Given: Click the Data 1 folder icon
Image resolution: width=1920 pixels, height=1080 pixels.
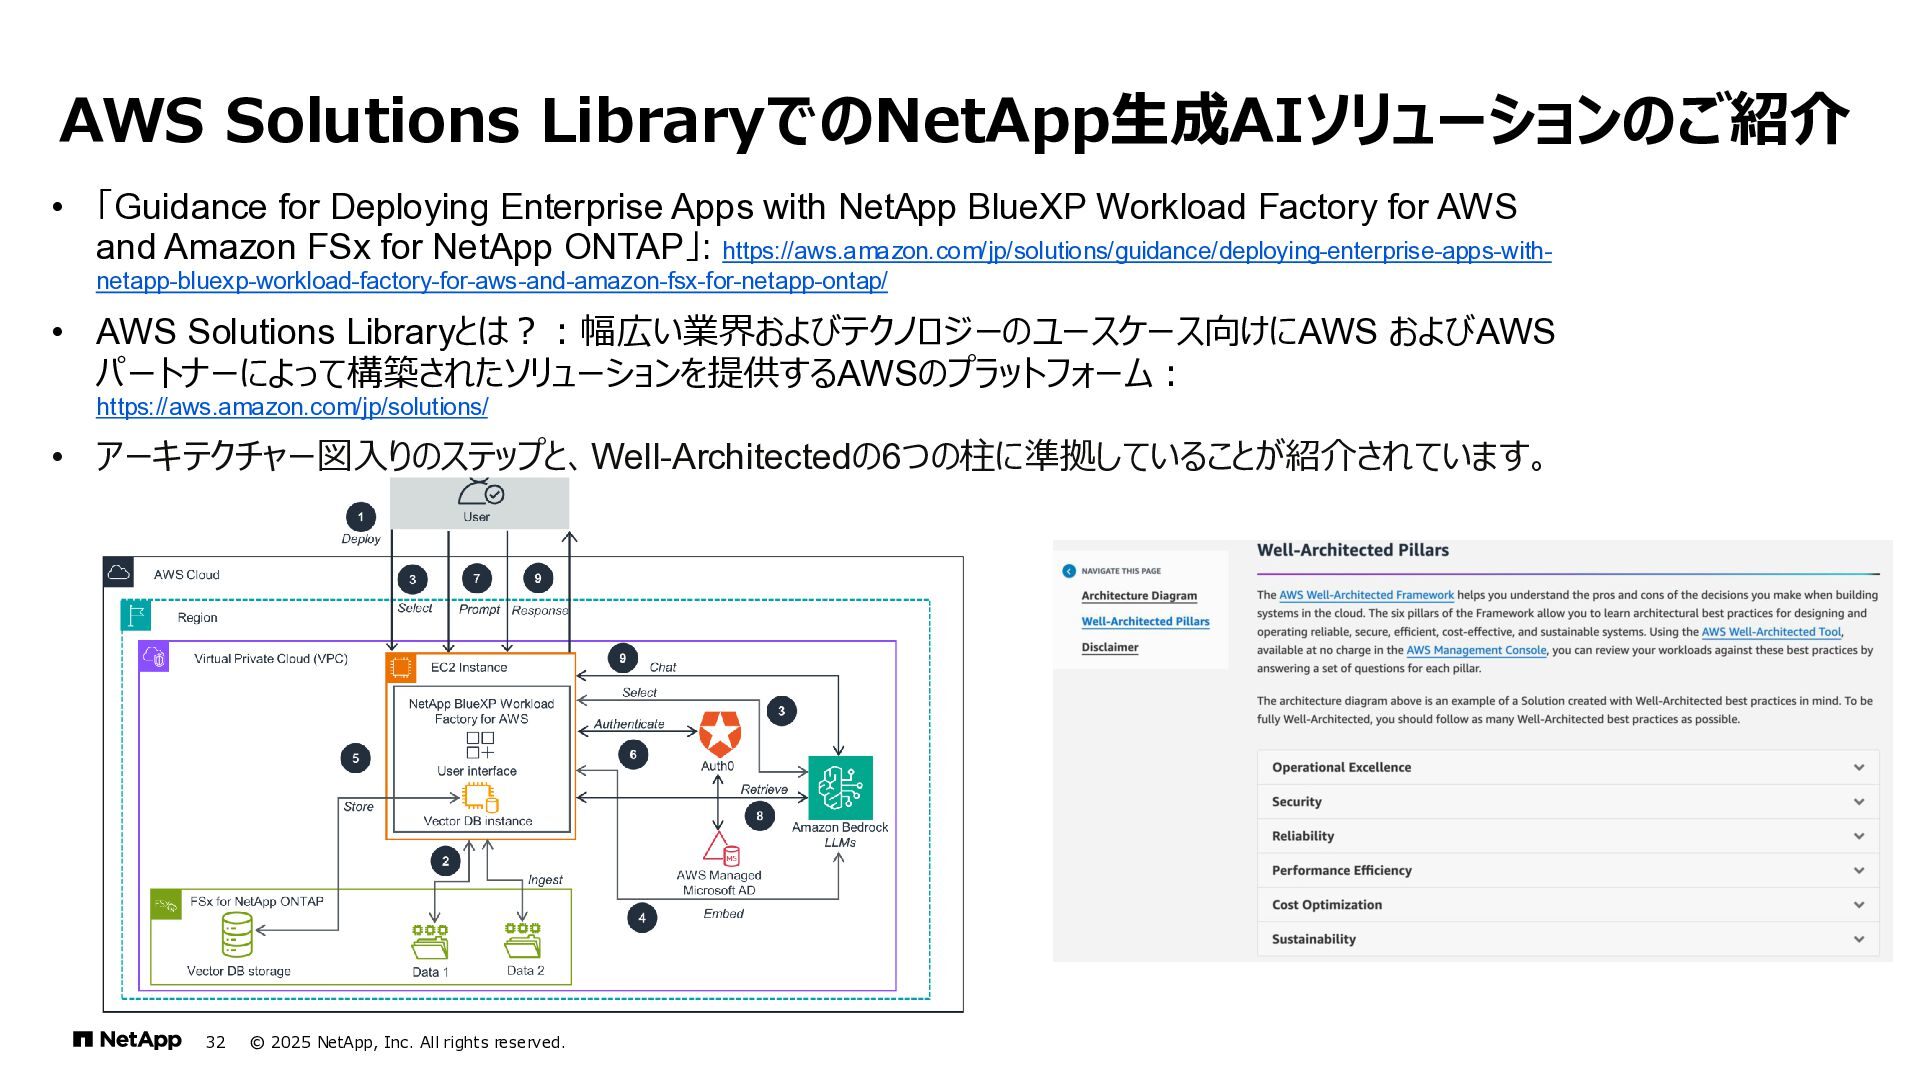Looking at the screenshot, I should tap(430, 942).
